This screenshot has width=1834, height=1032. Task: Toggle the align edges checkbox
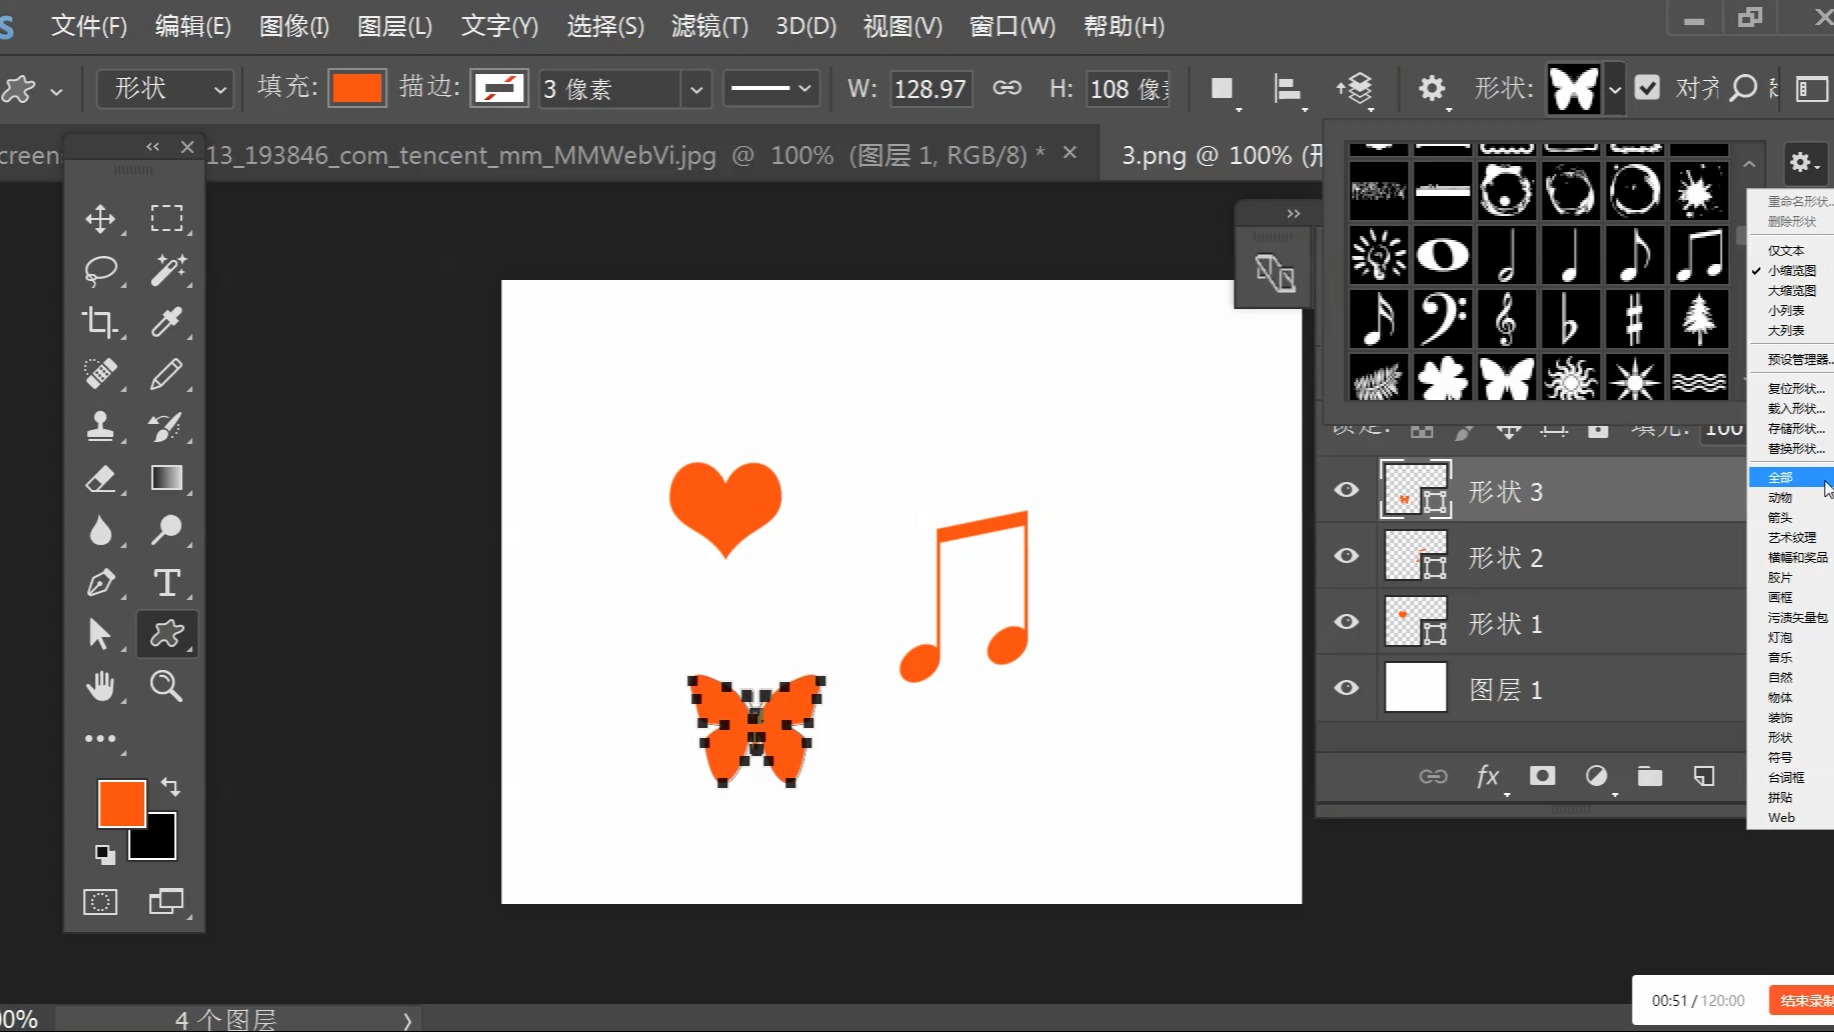(1647, 88)
